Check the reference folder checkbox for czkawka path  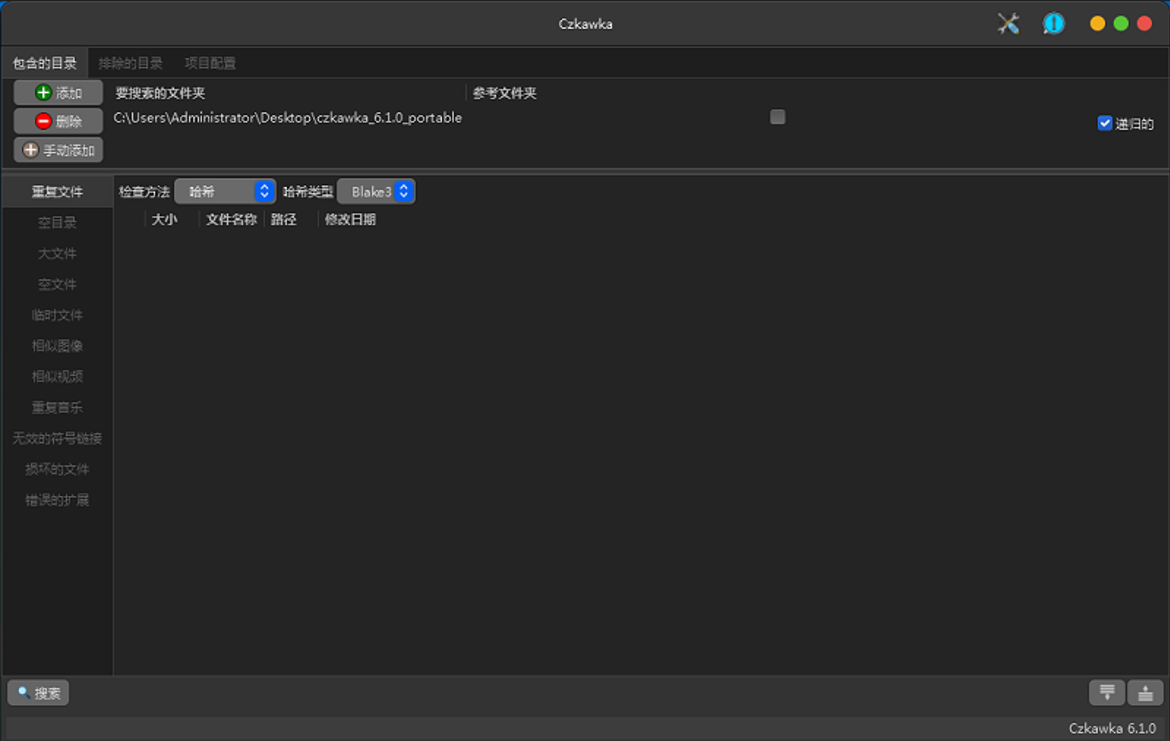(777, 117)
